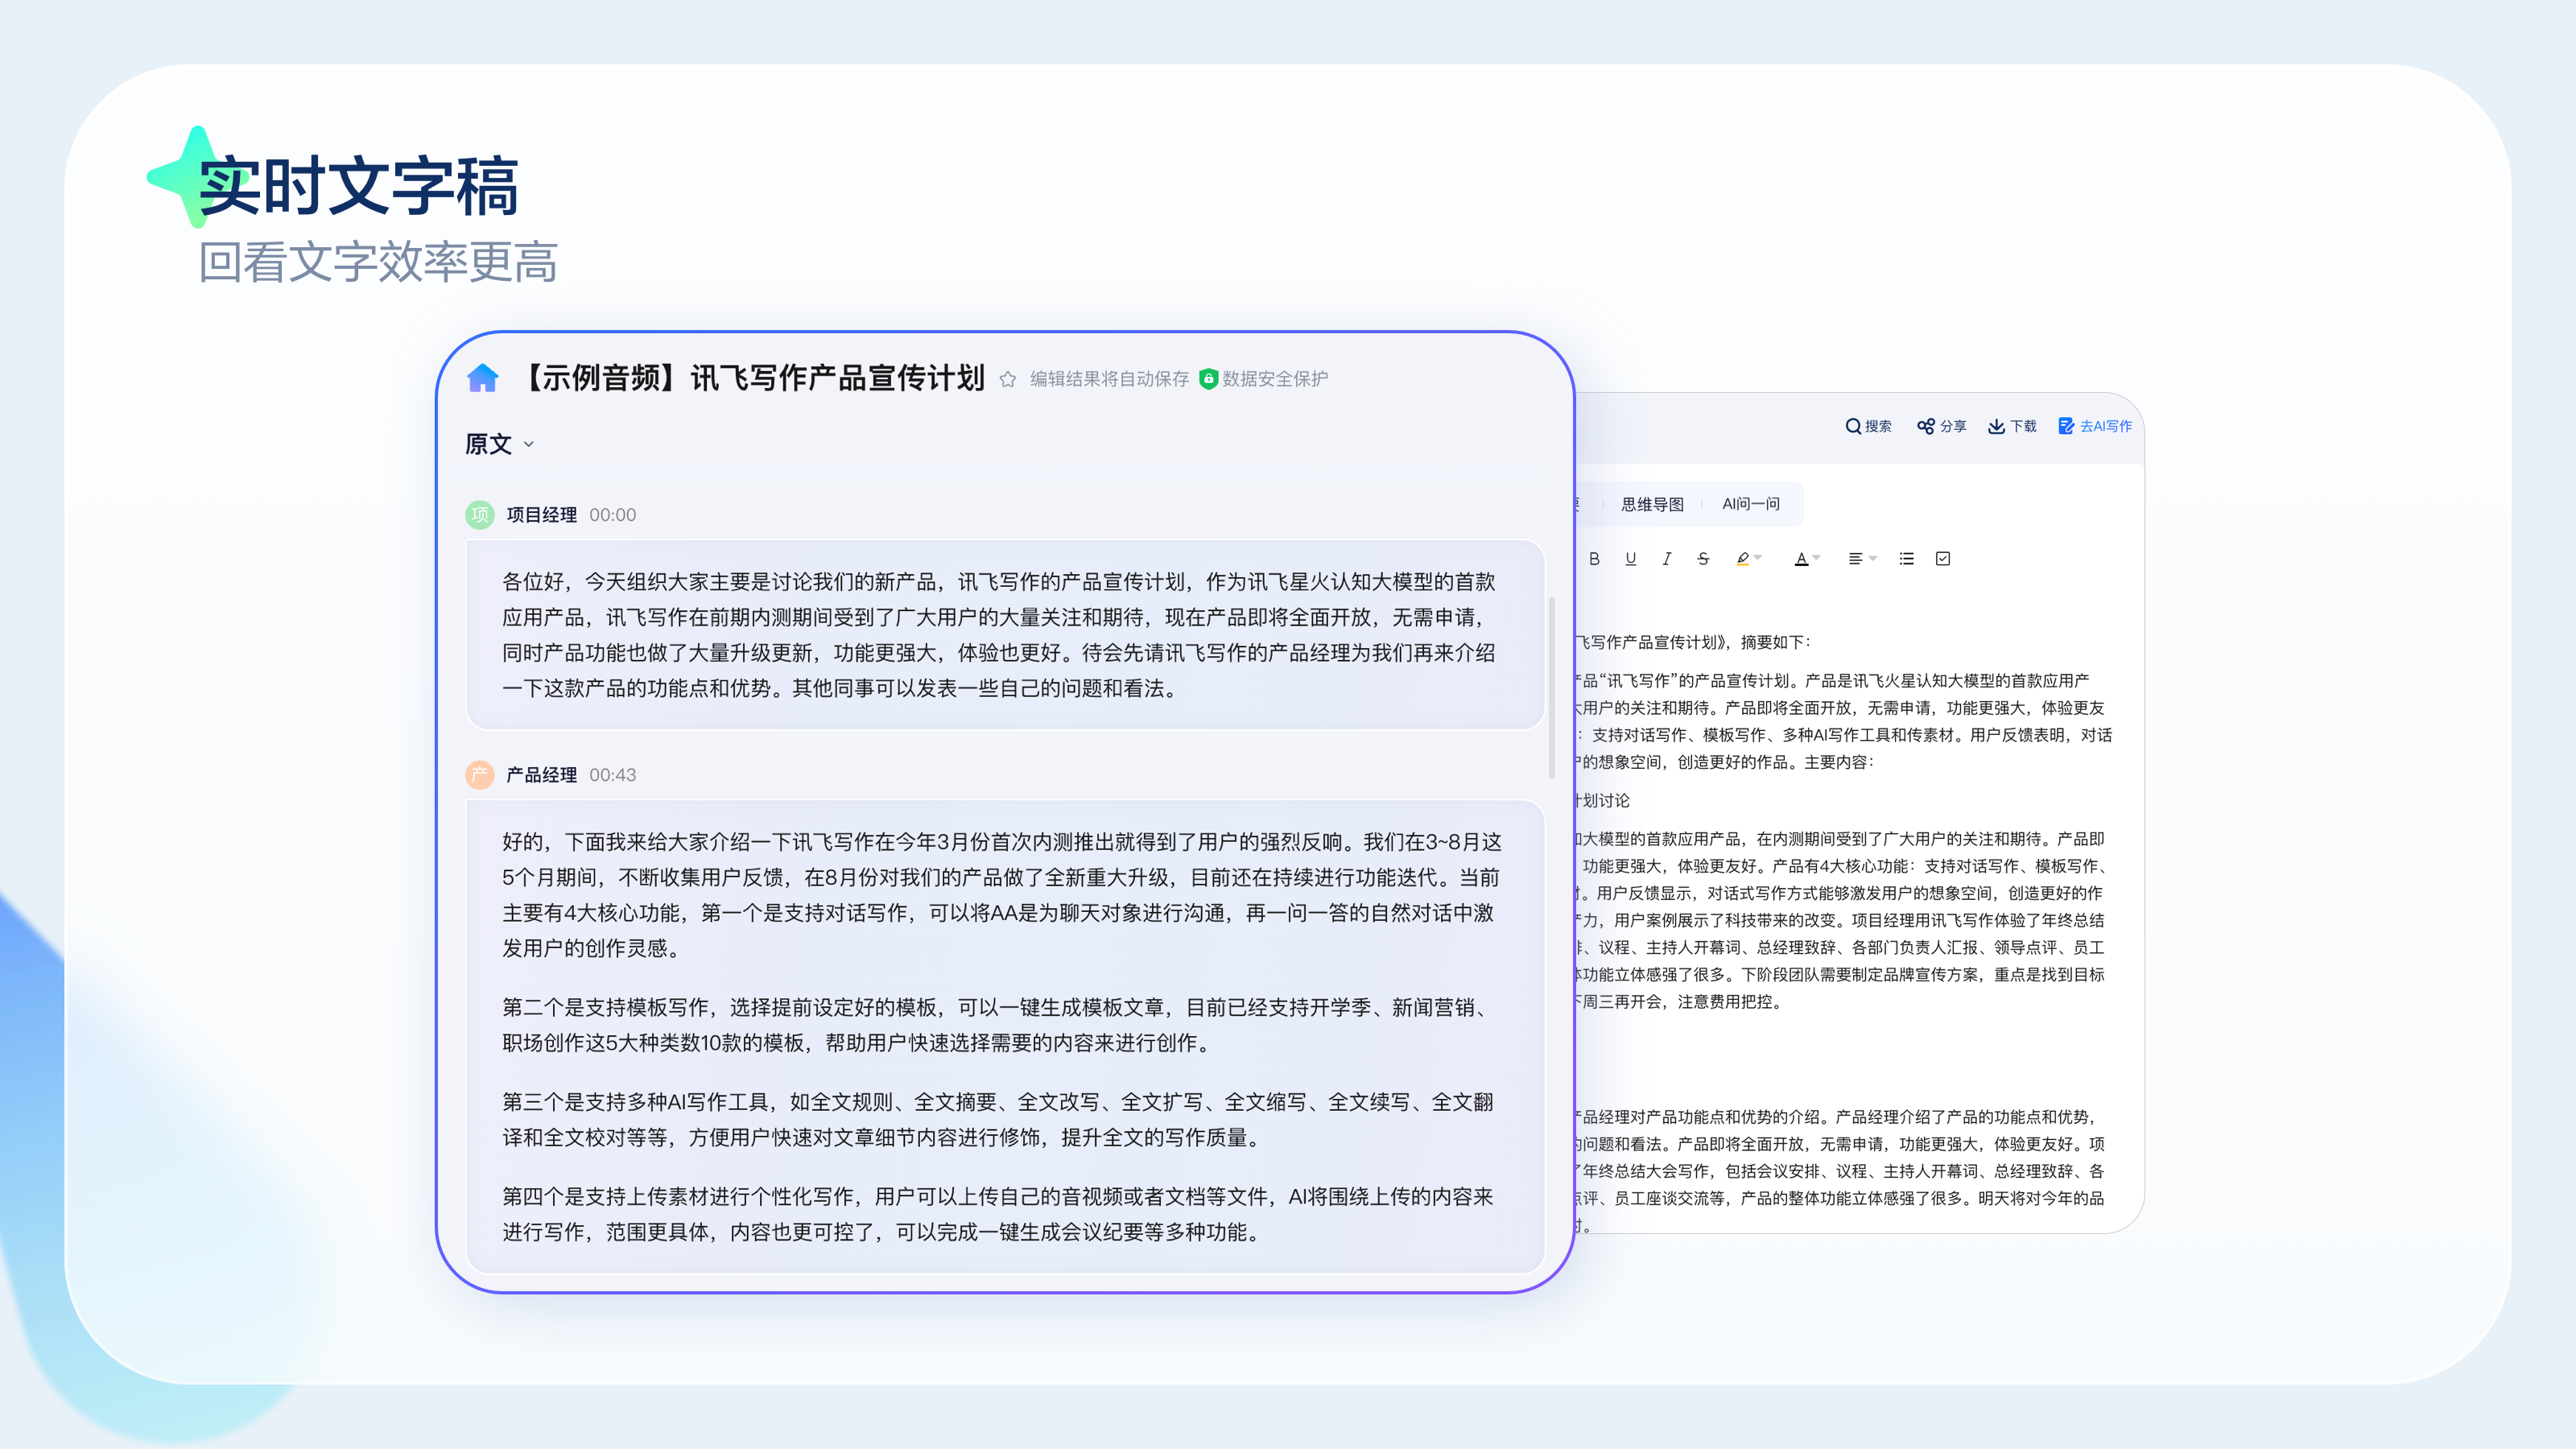Click the first transcript paragraph starting 各位好
Viewport: 2576px width, 1449px height.
tap(999, 635)
